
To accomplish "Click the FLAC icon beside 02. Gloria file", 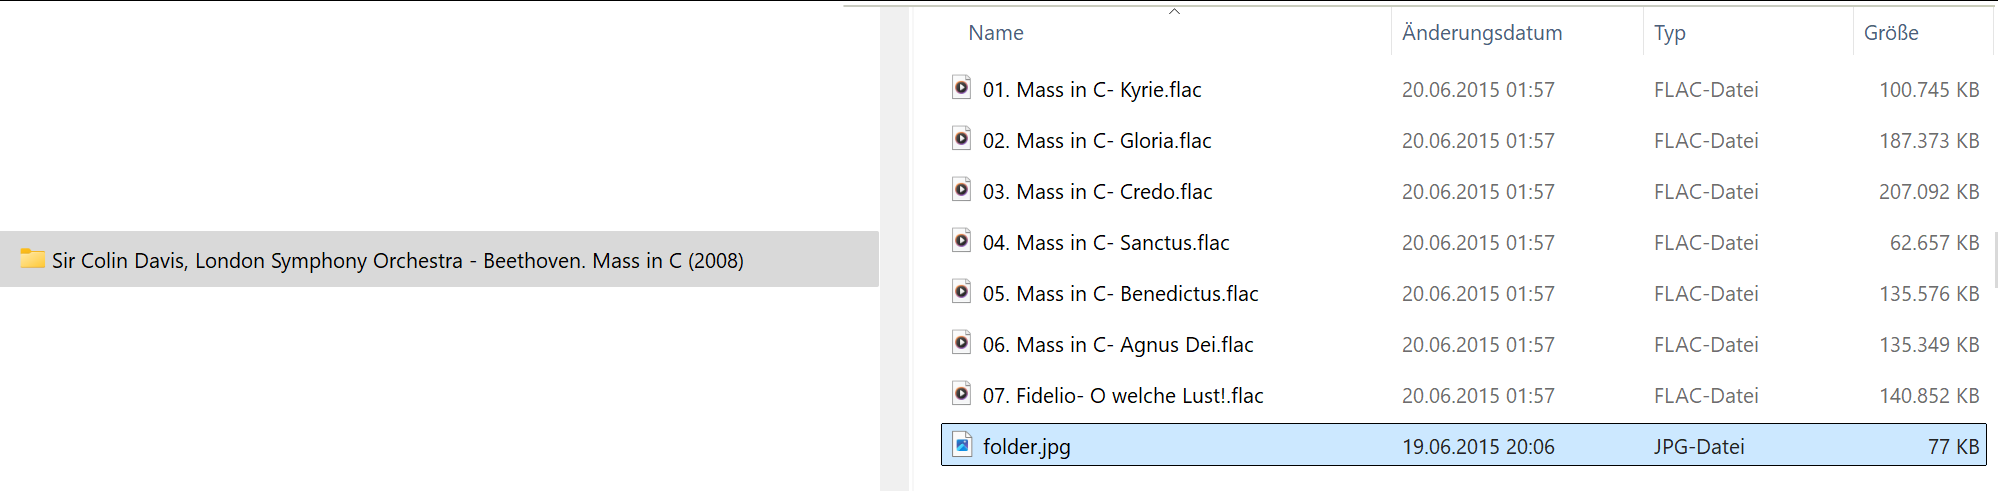I will tap(961, 139).
